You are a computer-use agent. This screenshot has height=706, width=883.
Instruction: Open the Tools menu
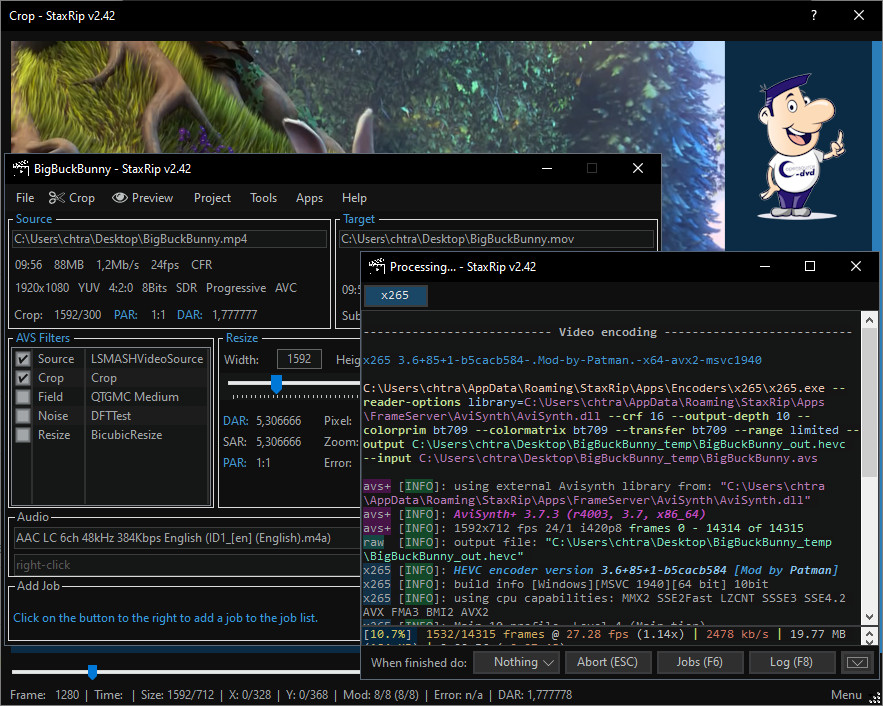[263, 198]
